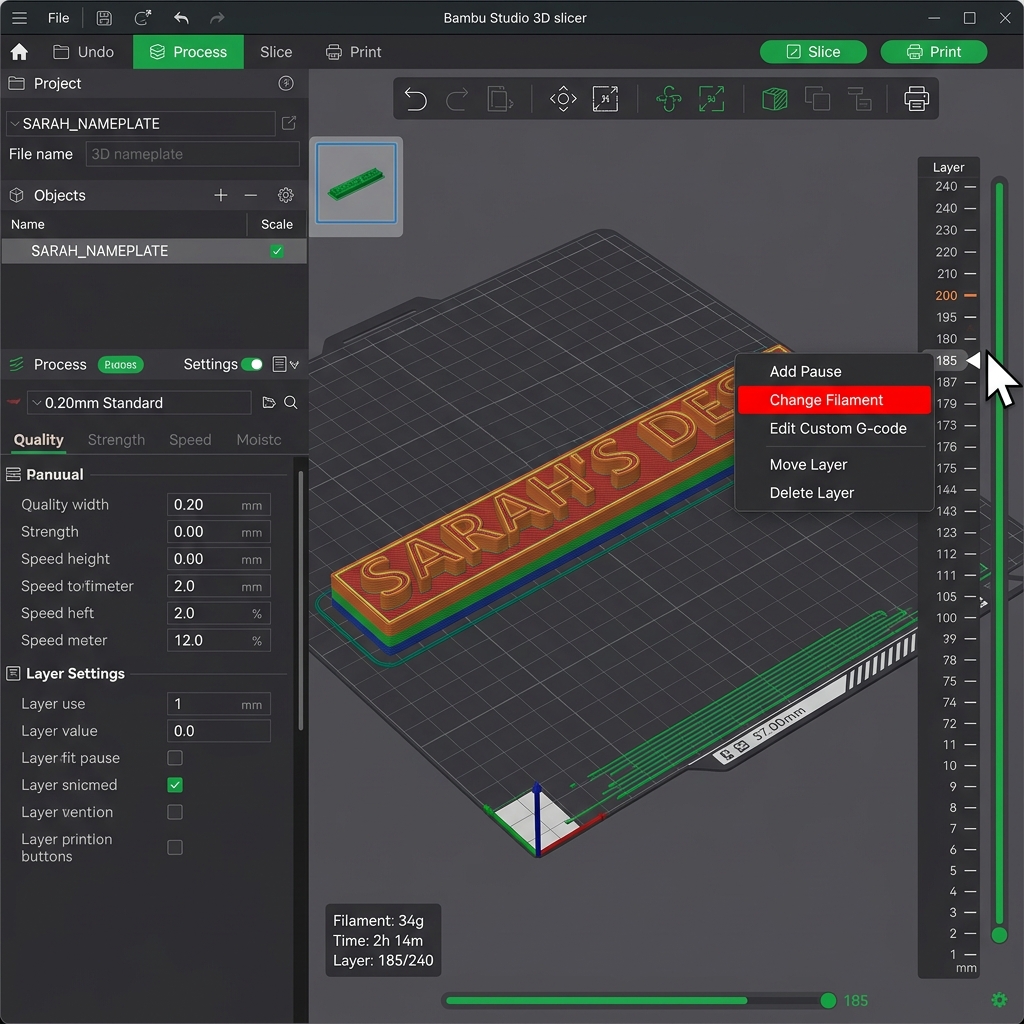Click the Layer use value field
The image size is (1024, 1024).
(218, 703)
